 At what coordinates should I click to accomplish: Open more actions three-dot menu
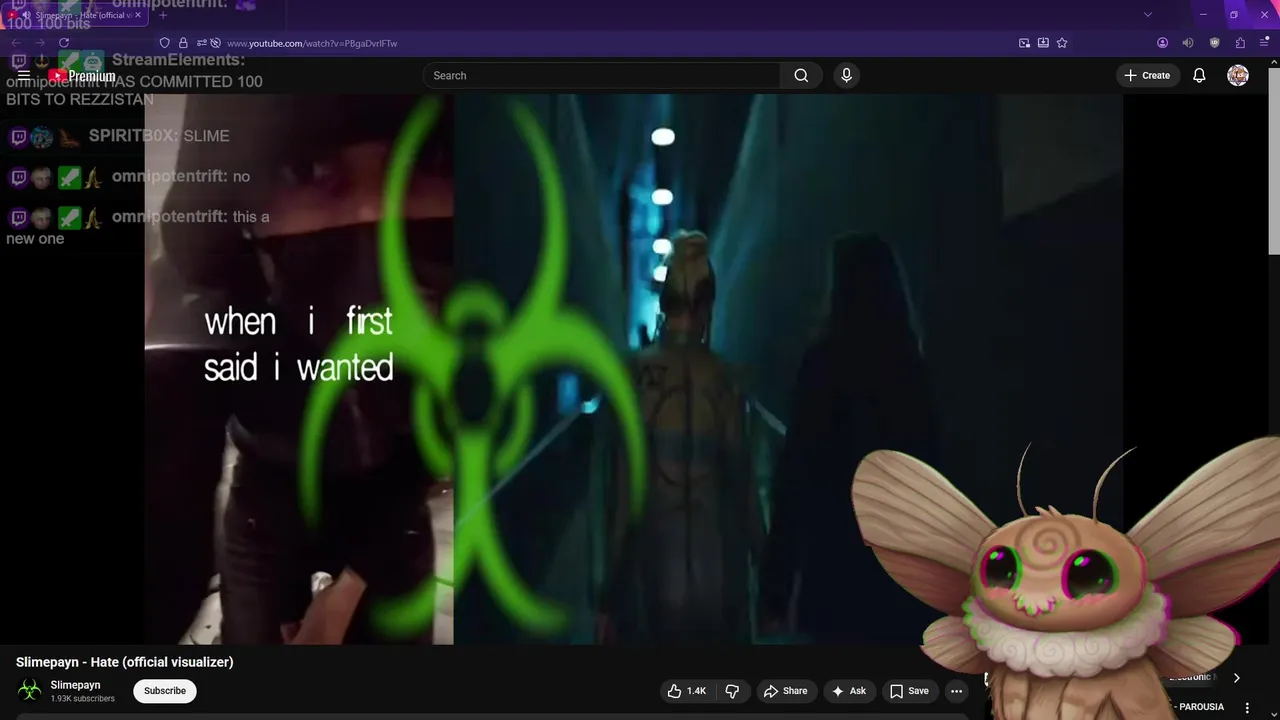[956, 691]
